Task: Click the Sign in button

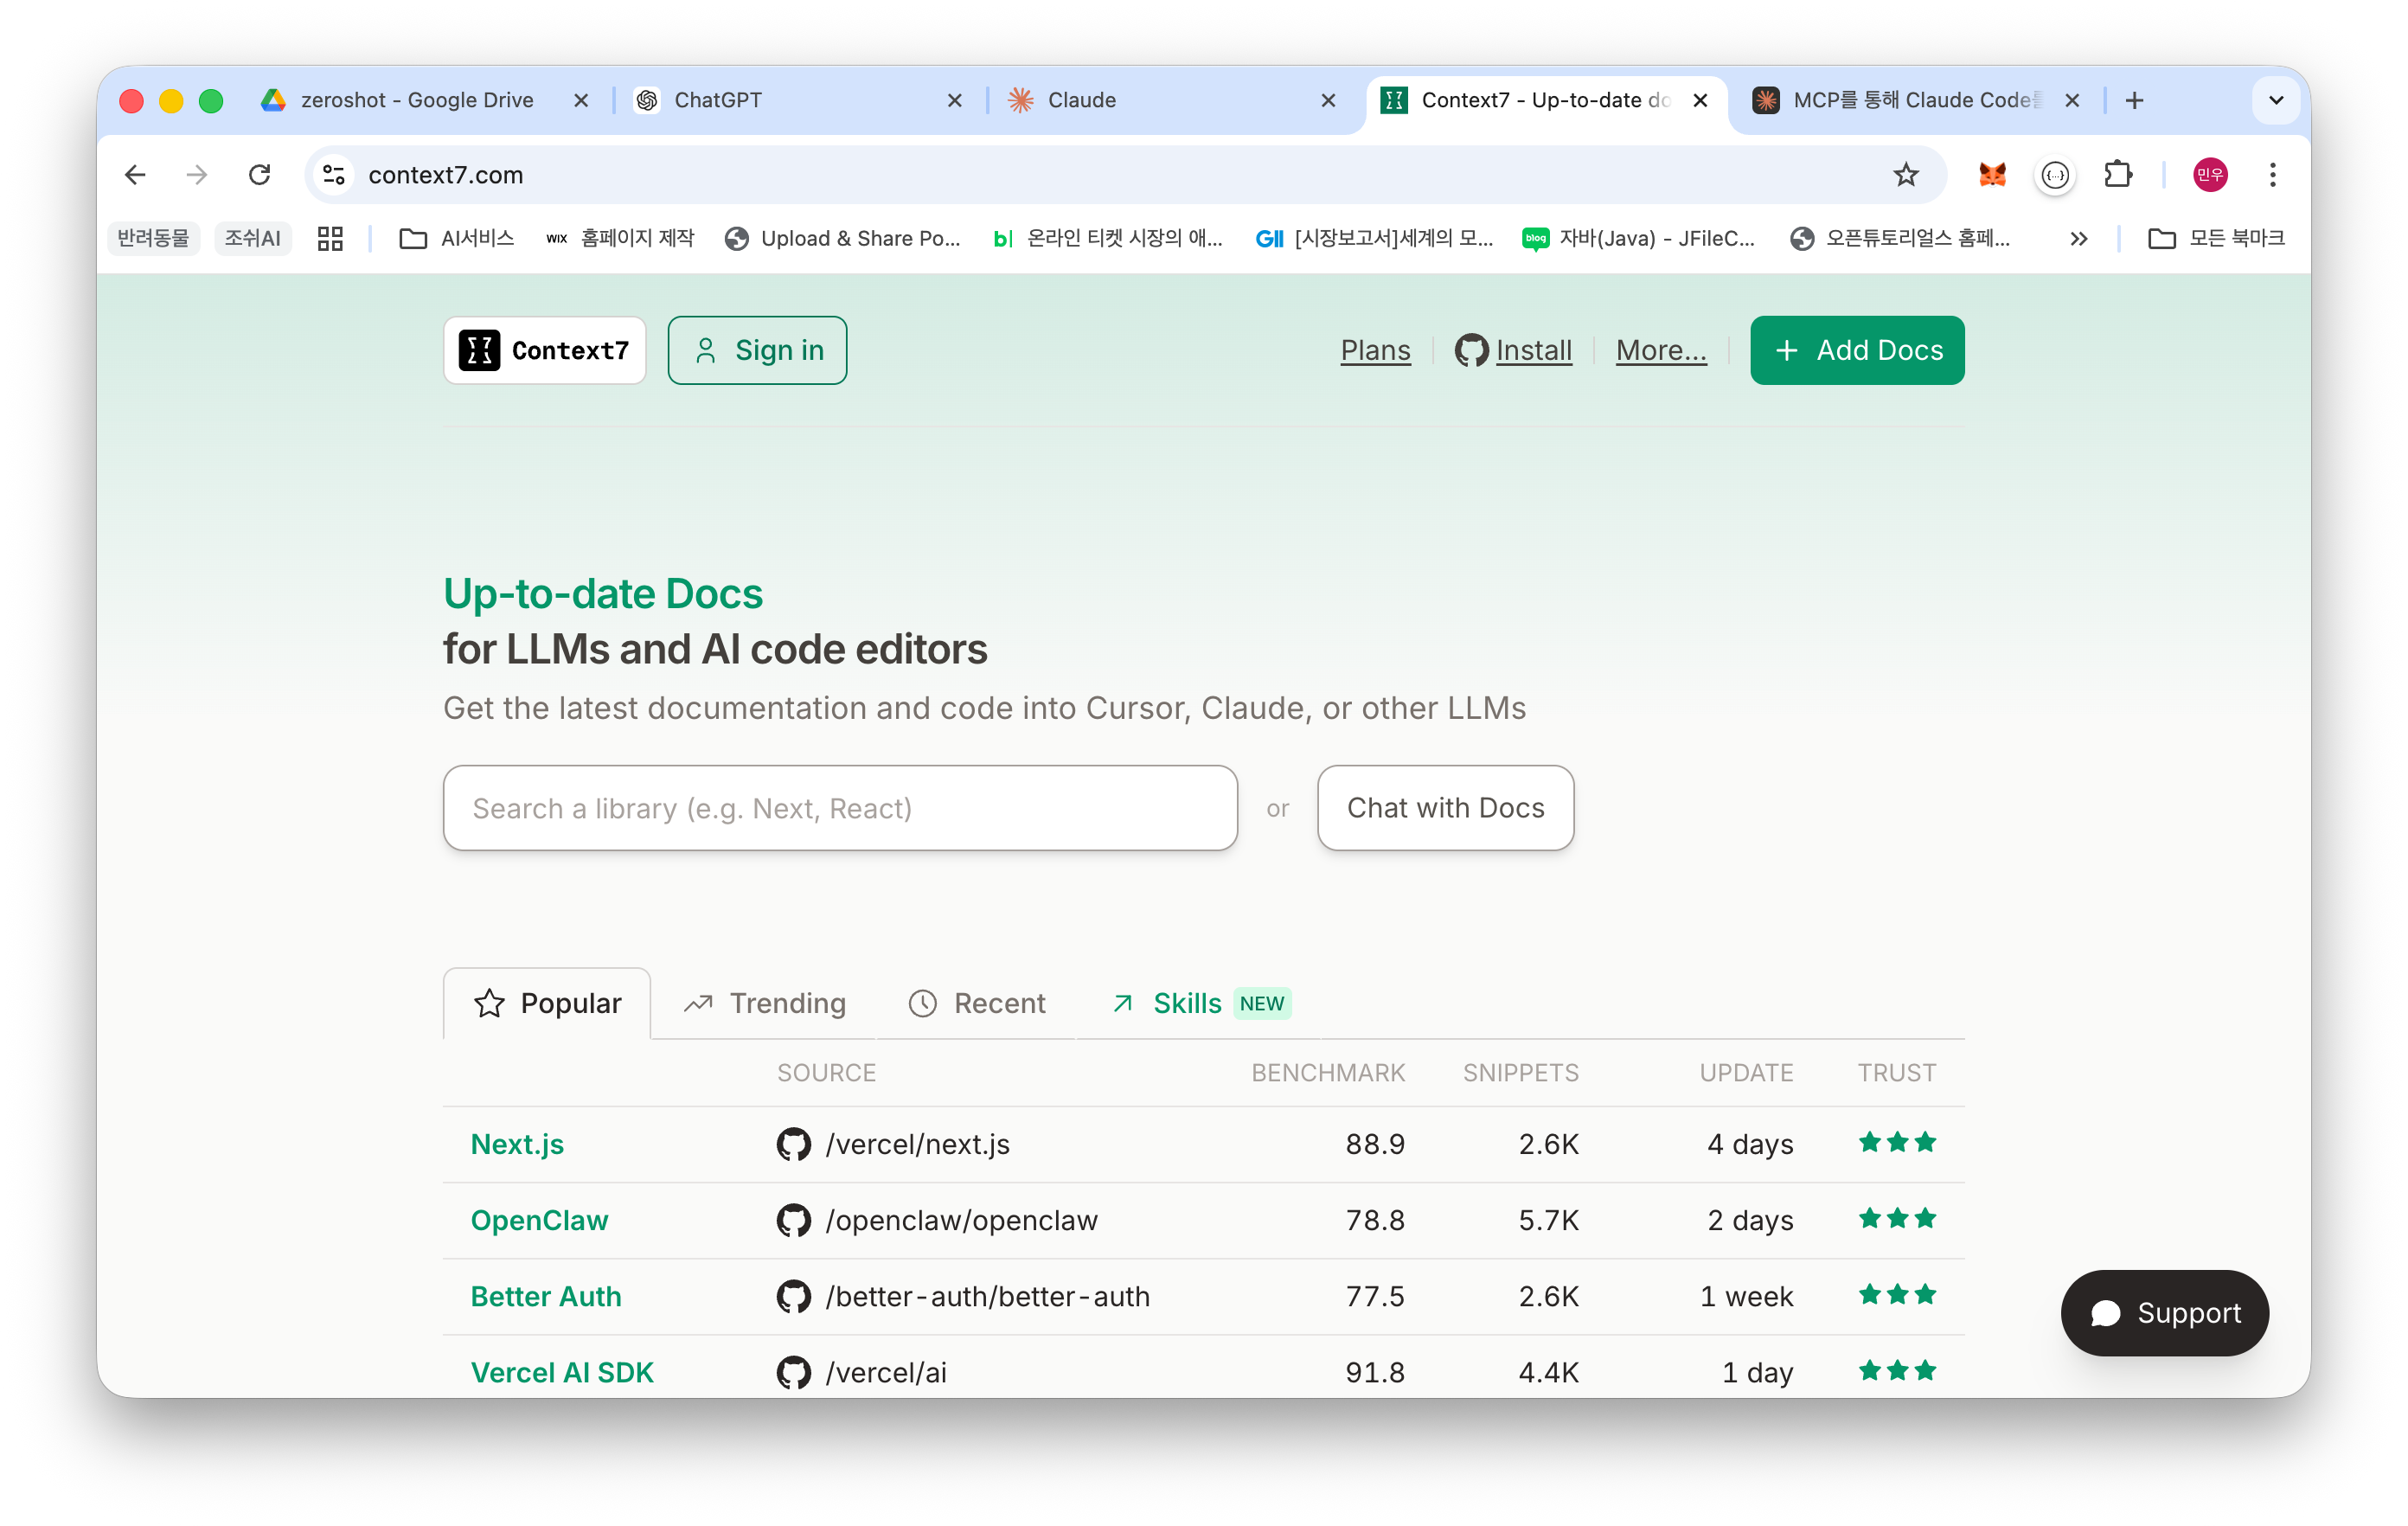Action: (757, 350)
